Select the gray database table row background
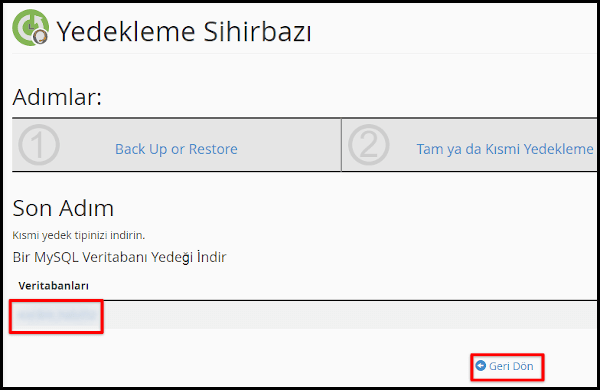 tap(344, 315)
